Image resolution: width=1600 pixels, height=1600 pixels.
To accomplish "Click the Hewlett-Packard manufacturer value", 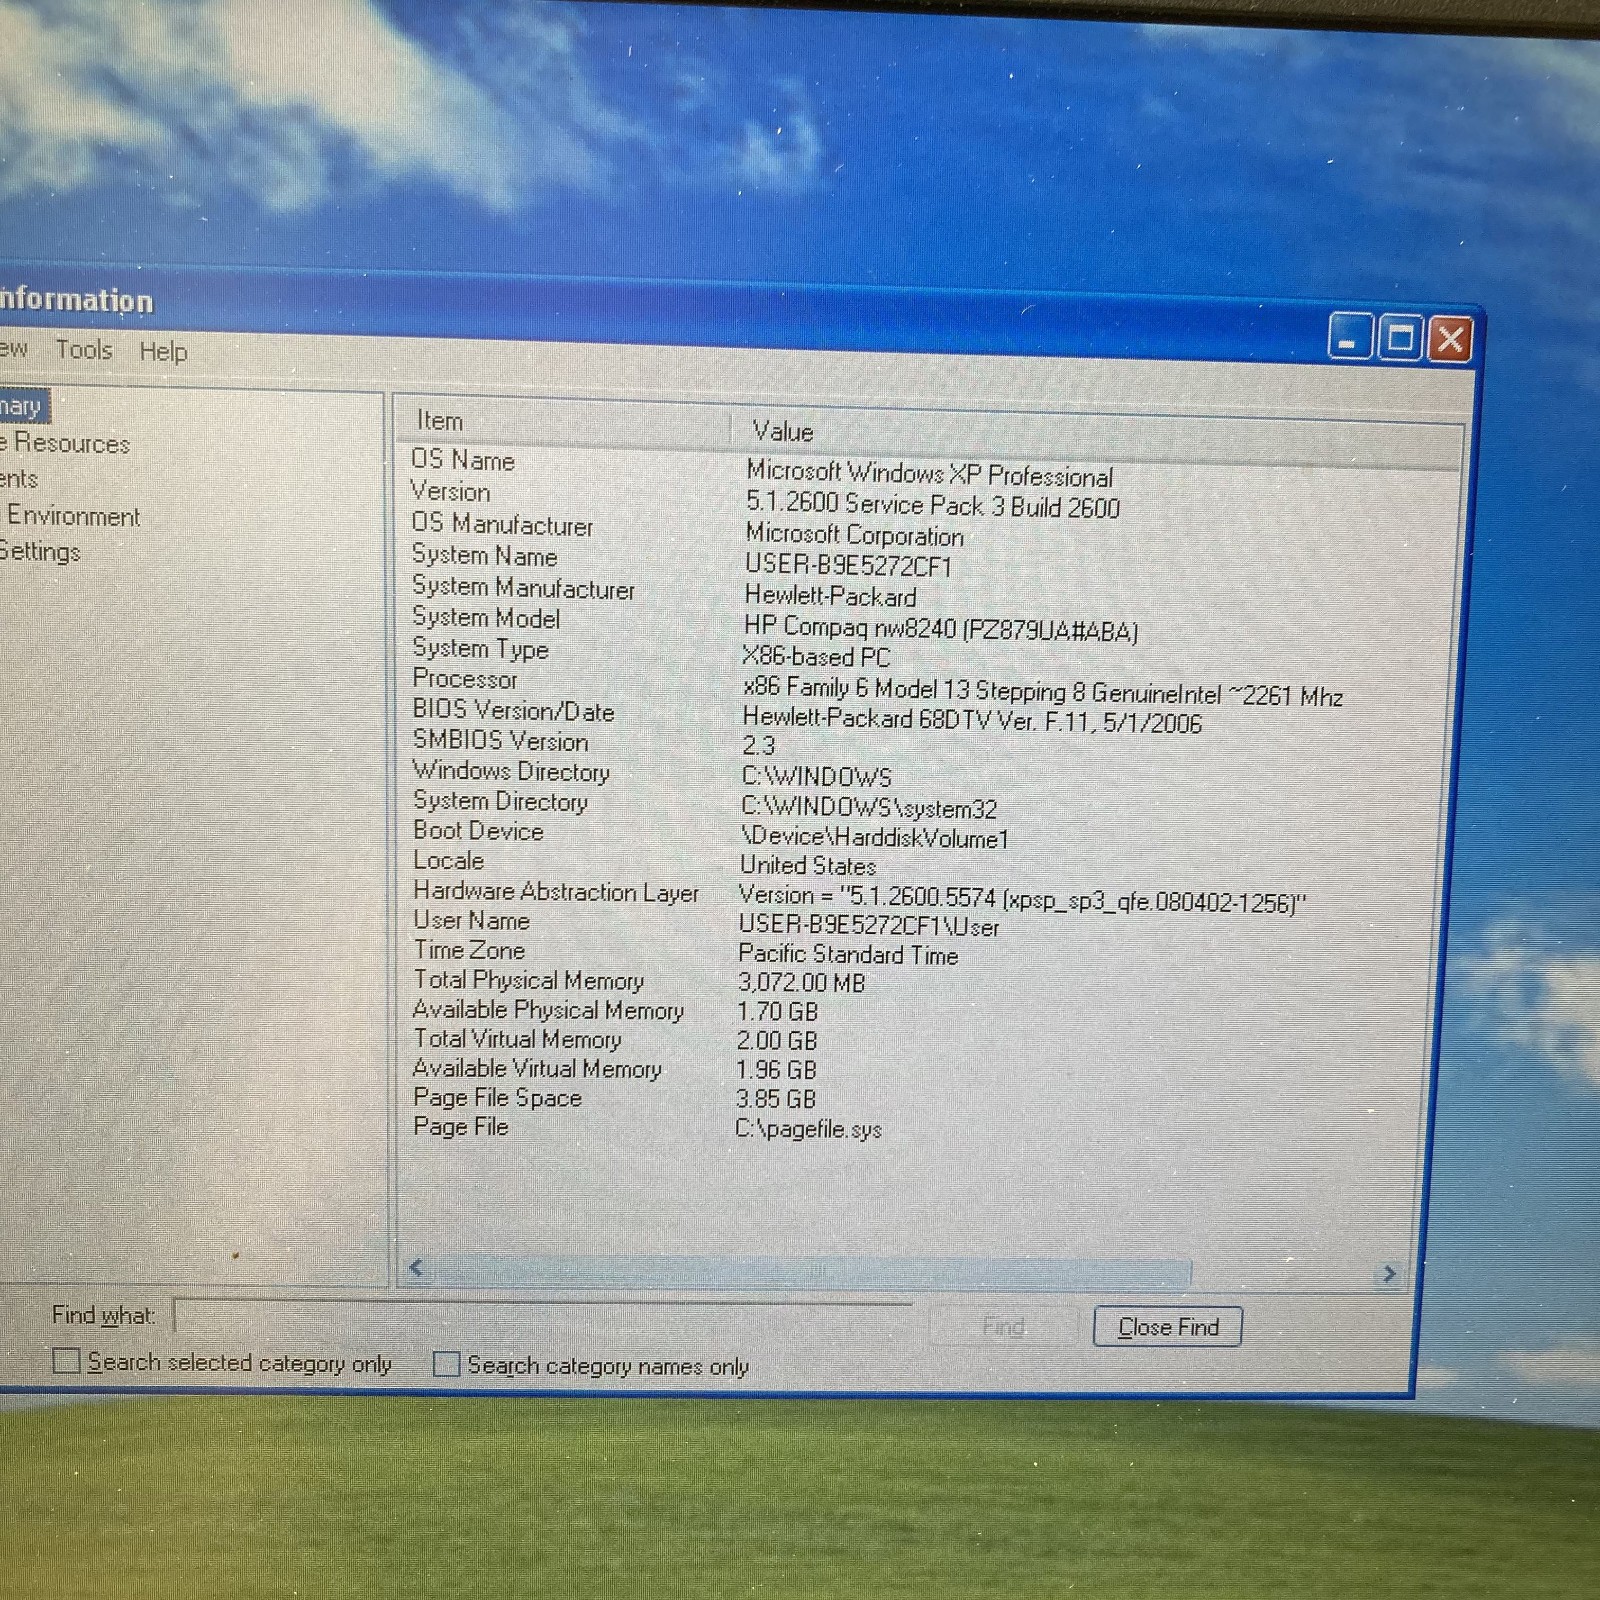I will [830, 596].
